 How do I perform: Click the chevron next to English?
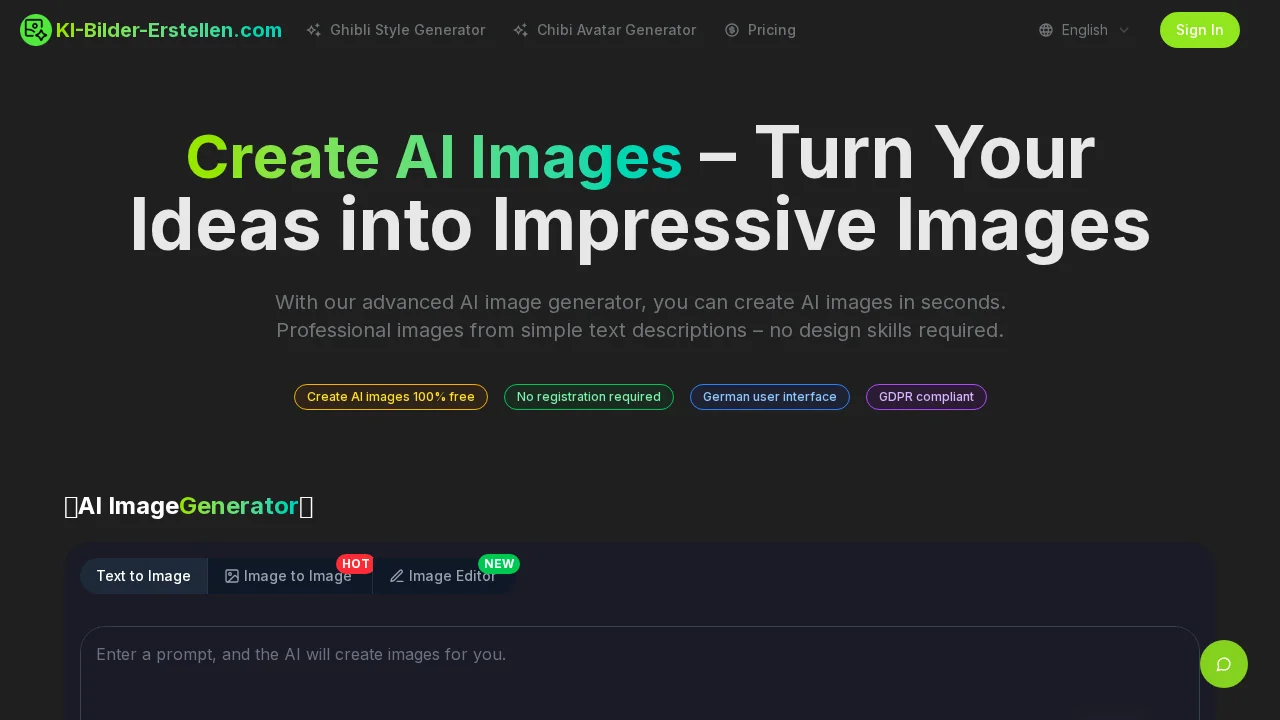pos(1124,30)
